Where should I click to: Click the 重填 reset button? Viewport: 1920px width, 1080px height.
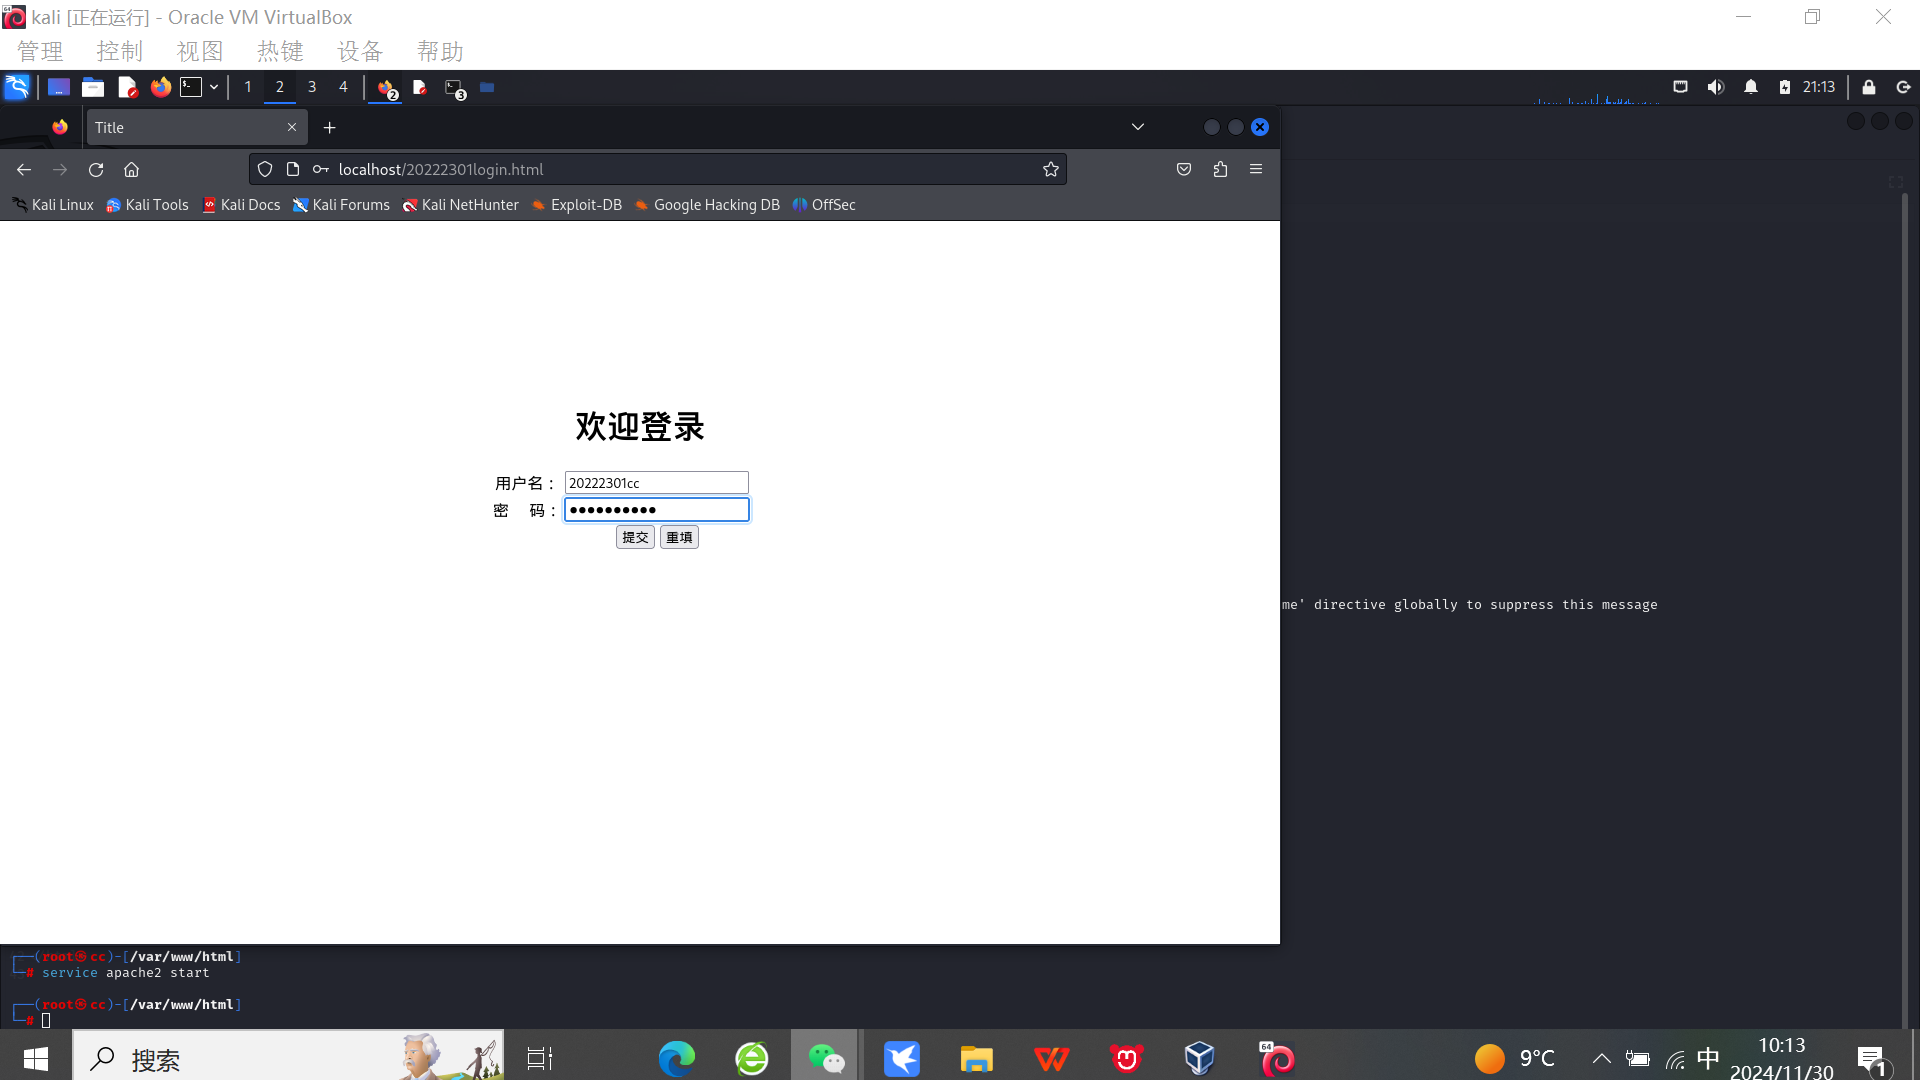tap(679, 538)
